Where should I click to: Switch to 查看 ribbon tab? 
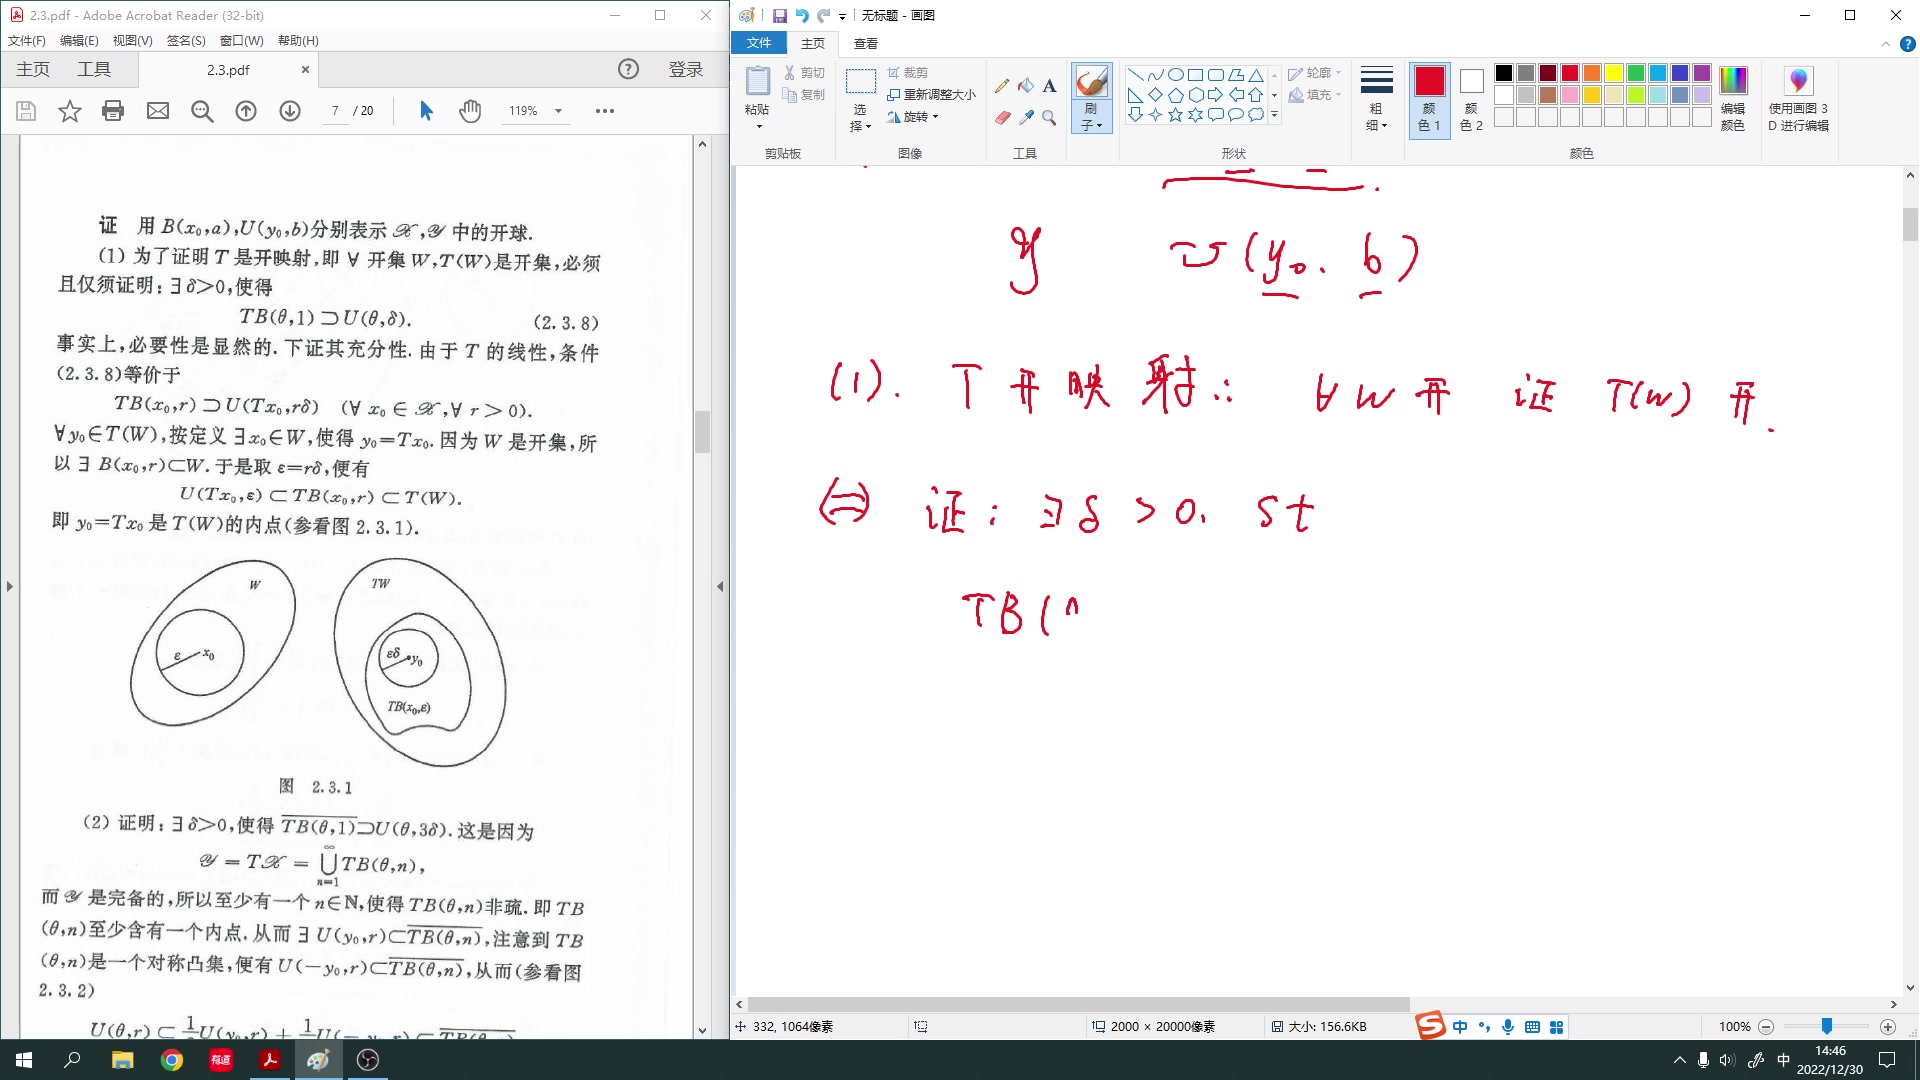click(866, 44)
